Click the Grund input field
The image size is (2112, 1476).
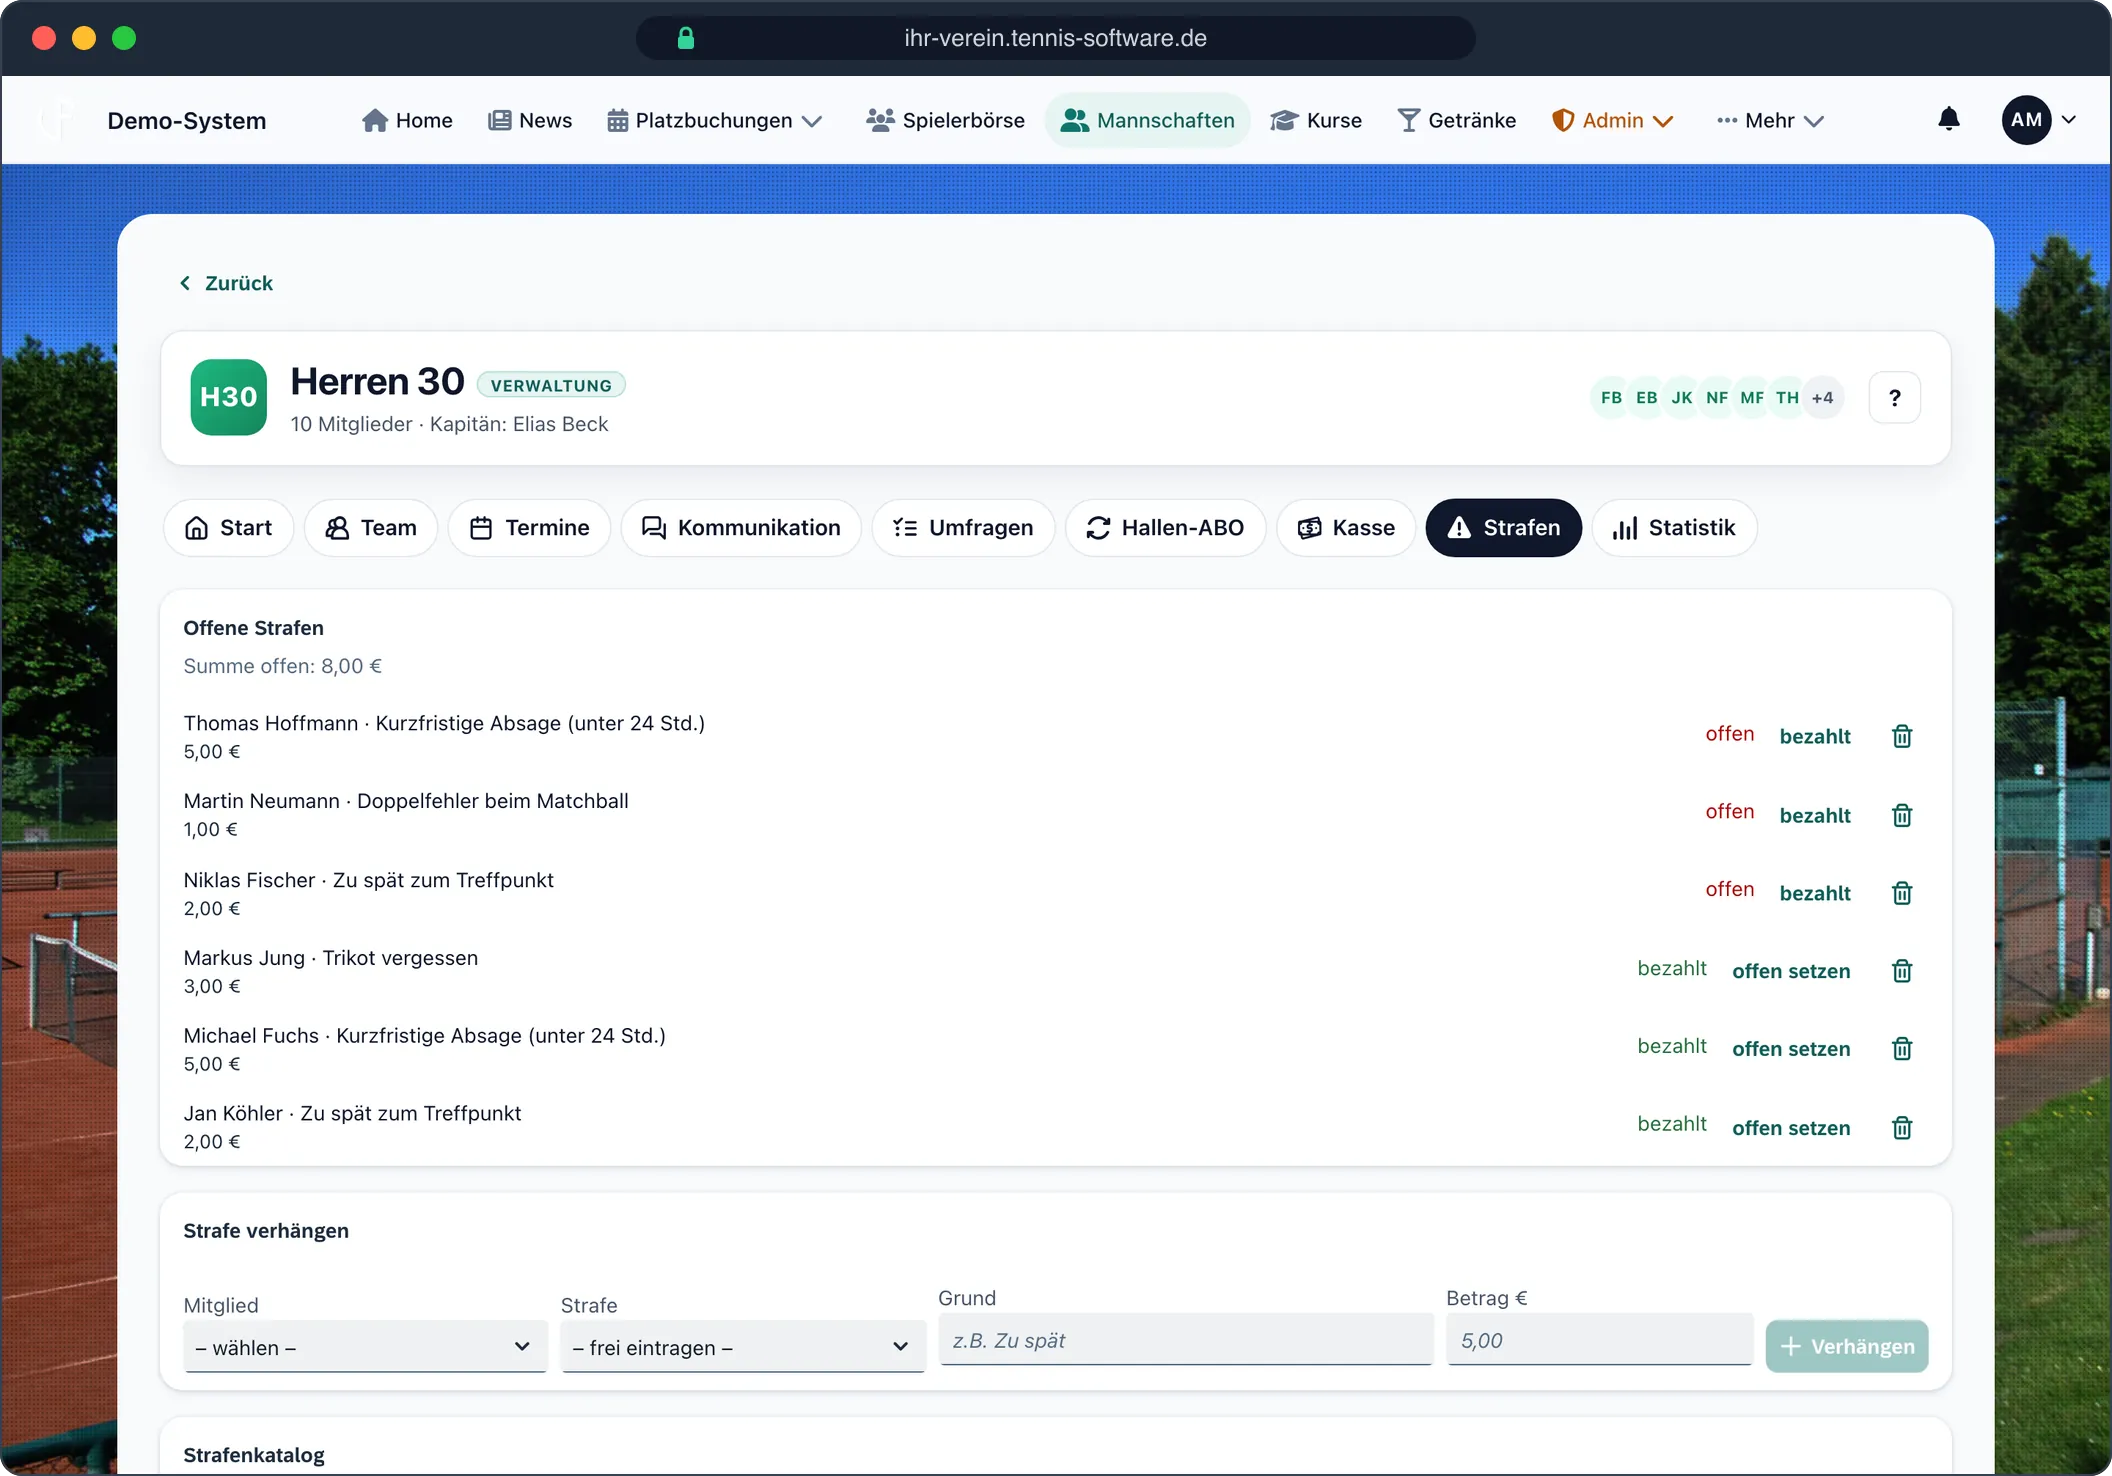(1186, 1340)
